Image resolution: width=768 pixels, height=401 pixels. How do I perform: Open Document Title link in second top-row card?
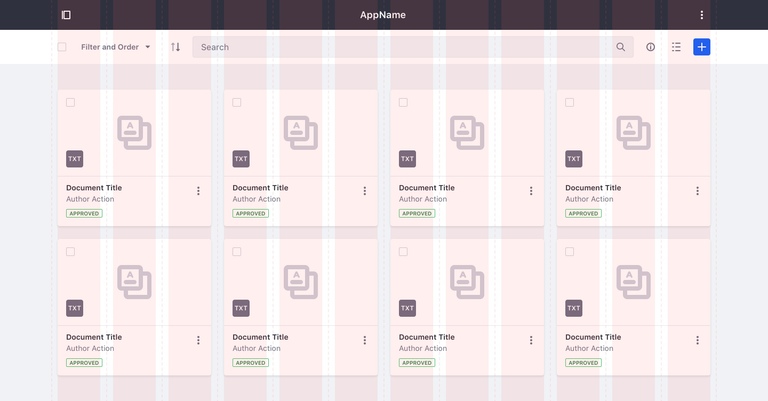click(x=260, y=188)
